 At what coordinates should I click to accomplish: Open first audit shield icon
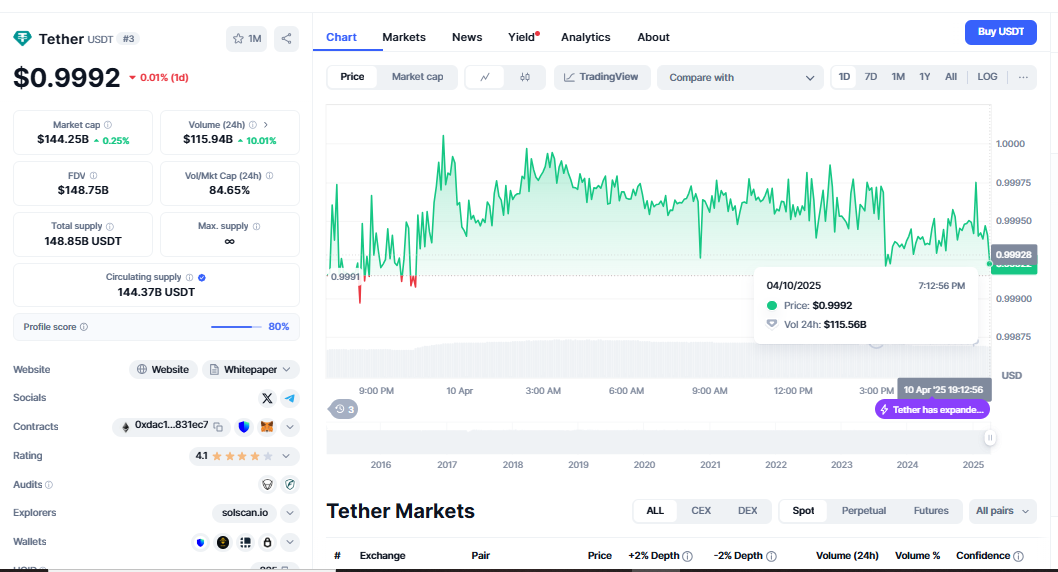pyautogui.click(x=268, y=484)
